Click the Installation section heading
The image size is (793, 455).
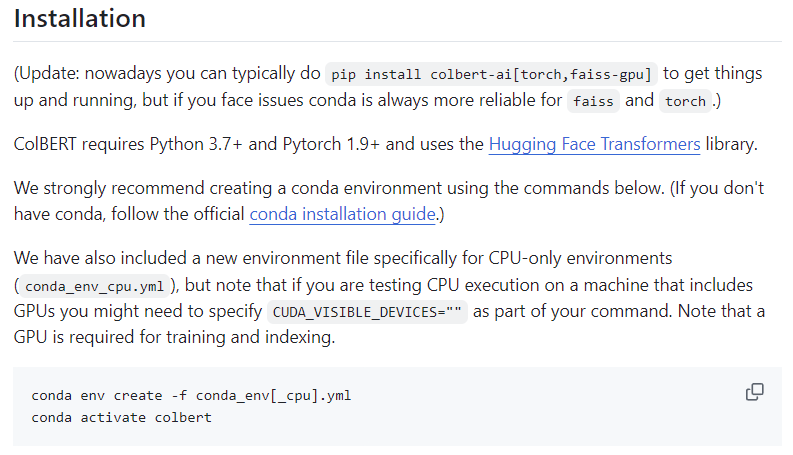coord(80,19)
